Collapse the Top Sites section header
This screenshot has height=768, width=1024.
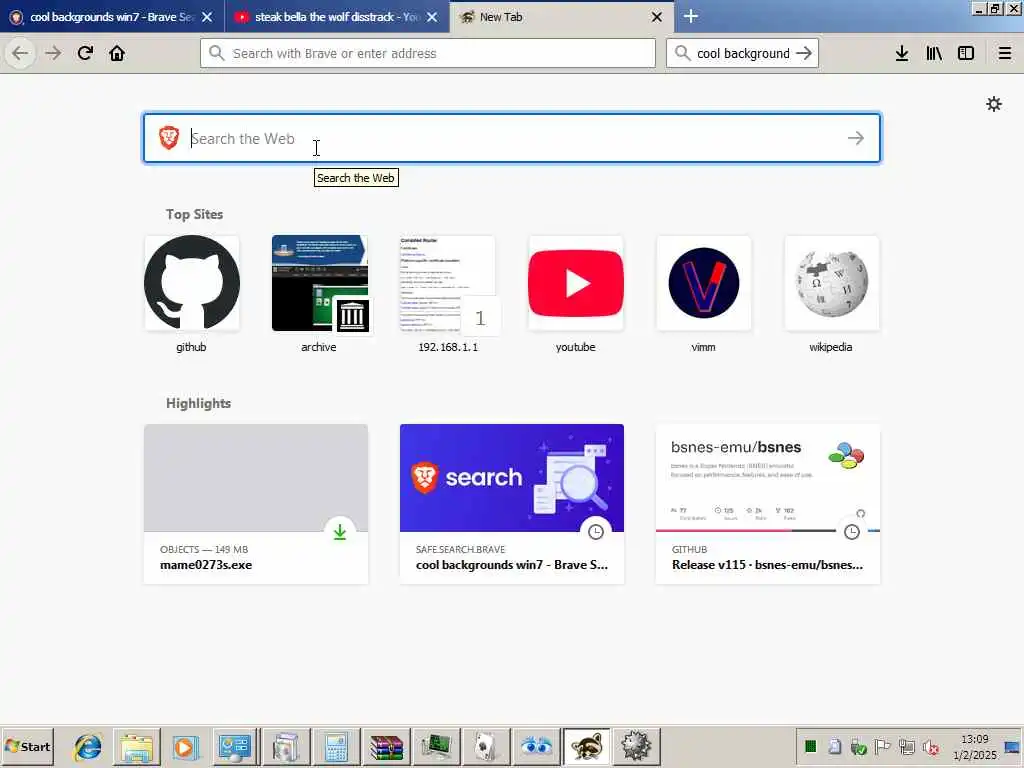click(194, 214)
